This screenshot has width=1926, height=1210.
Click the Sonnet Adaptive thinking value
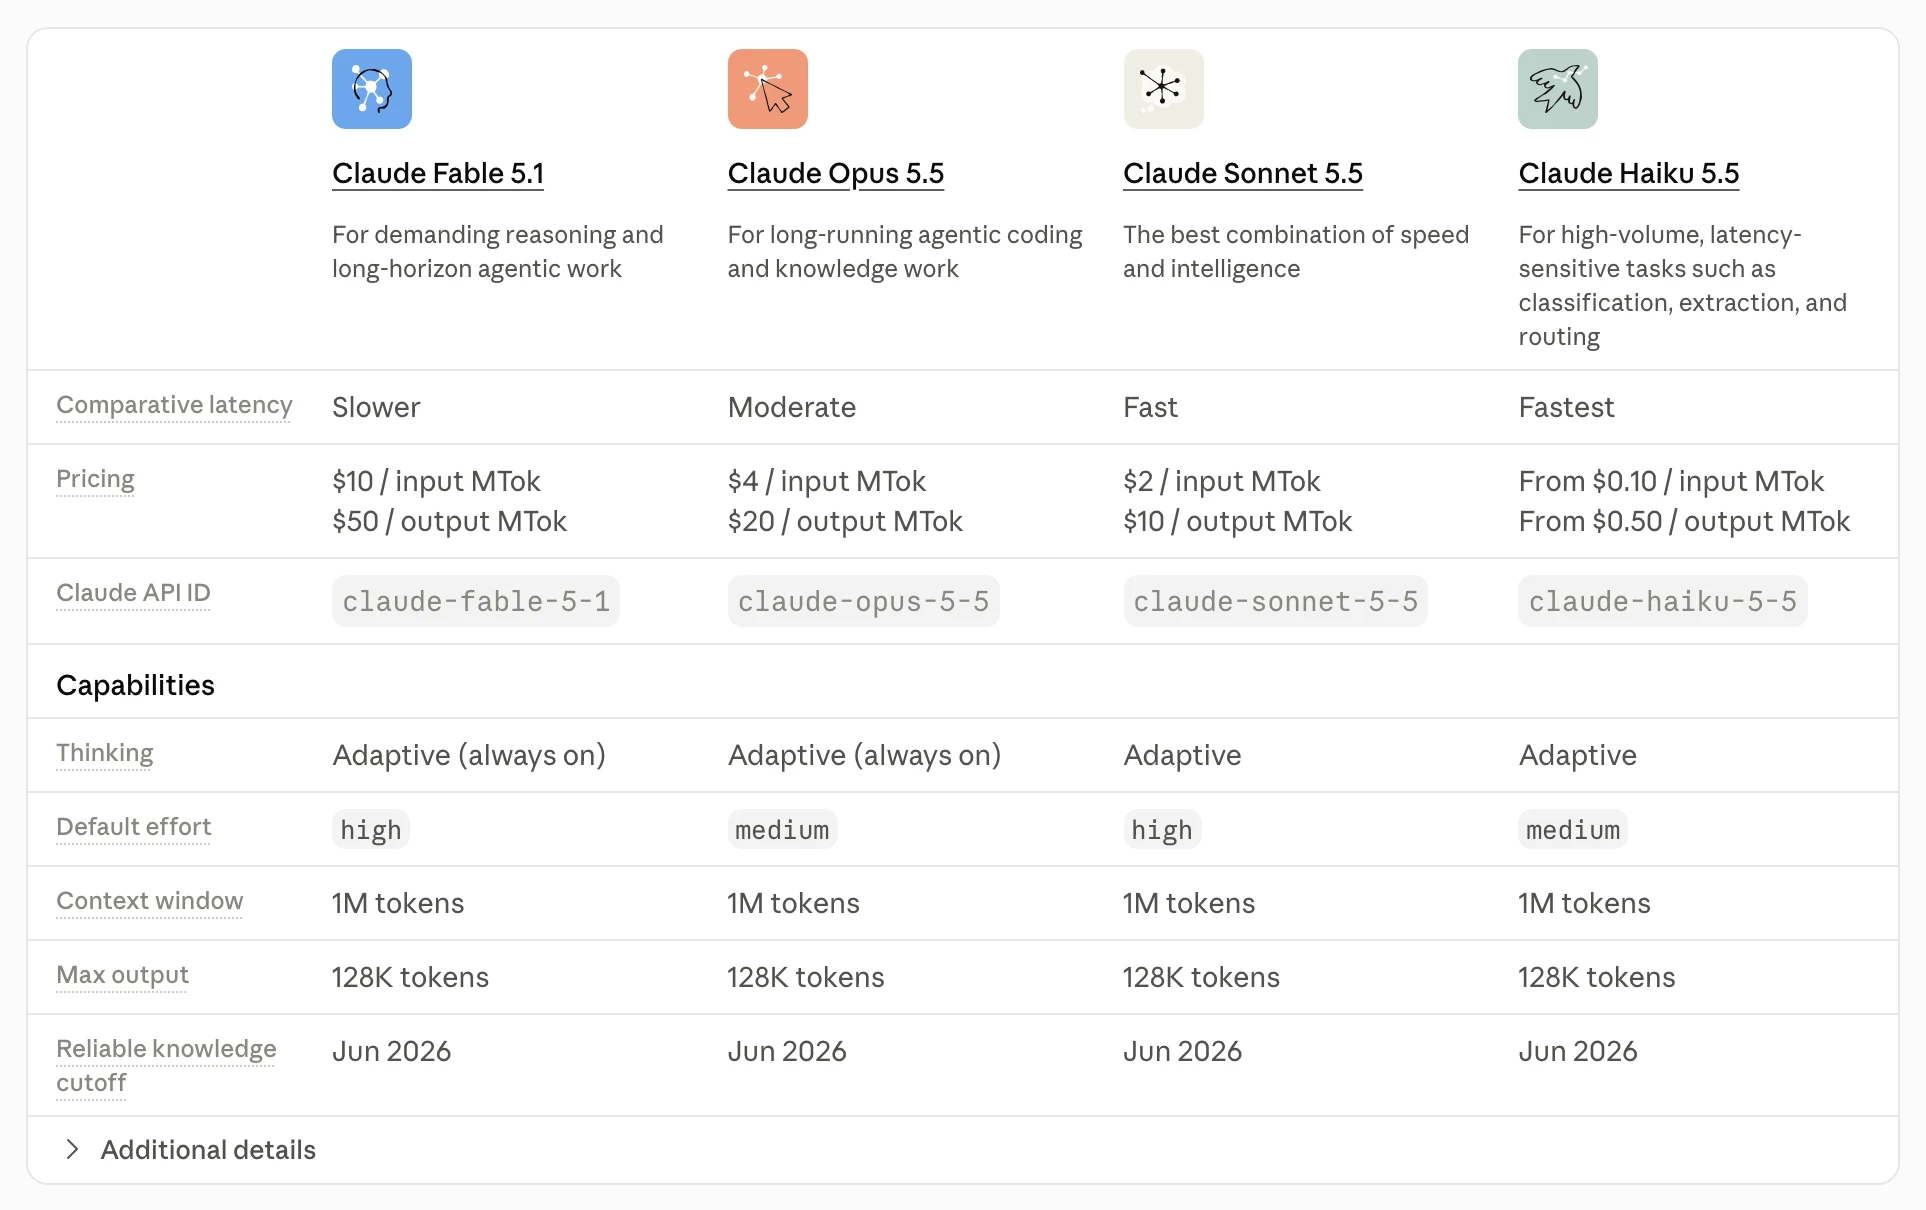pyautogui.click(x=1182, y=755)
